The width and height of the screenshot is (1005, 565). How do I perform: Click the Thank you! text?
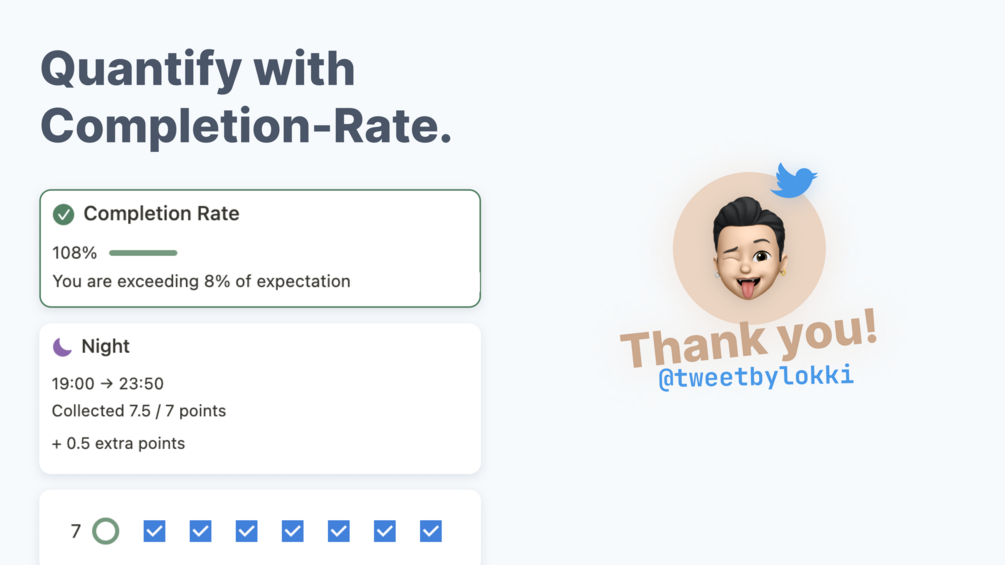[749, 338]
